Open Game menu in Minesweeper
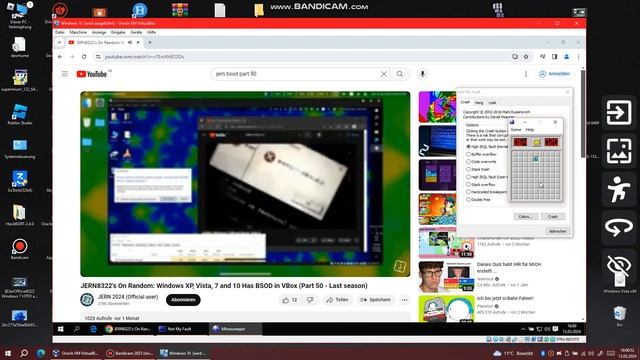 (x=516, y=130)
